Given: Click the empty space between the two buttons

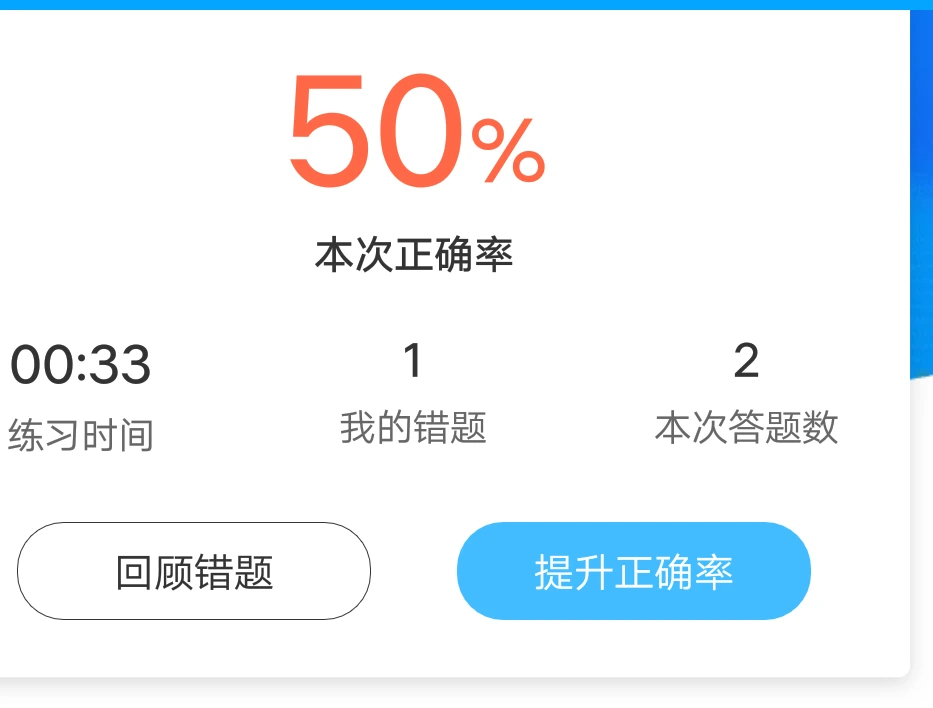Looking at the screenshot, I should coord(414,572).
